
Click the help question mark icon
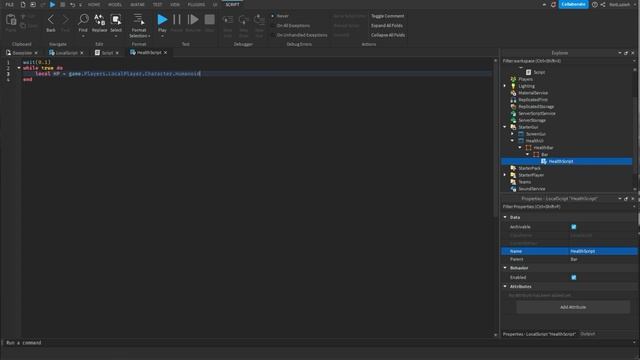click(x=594, y=4)
